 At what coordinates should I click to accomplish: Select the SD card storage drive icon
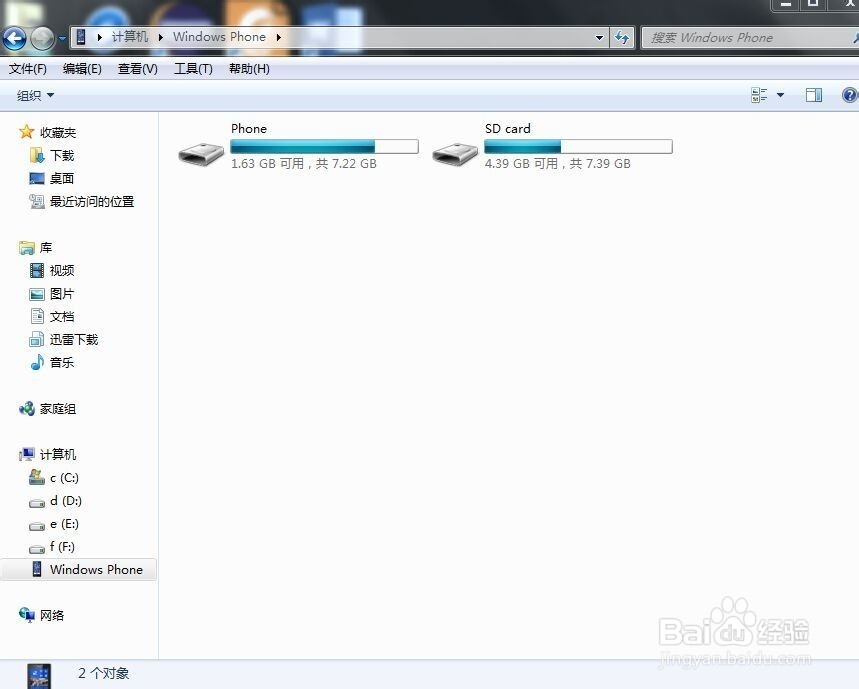click(455, 154)
